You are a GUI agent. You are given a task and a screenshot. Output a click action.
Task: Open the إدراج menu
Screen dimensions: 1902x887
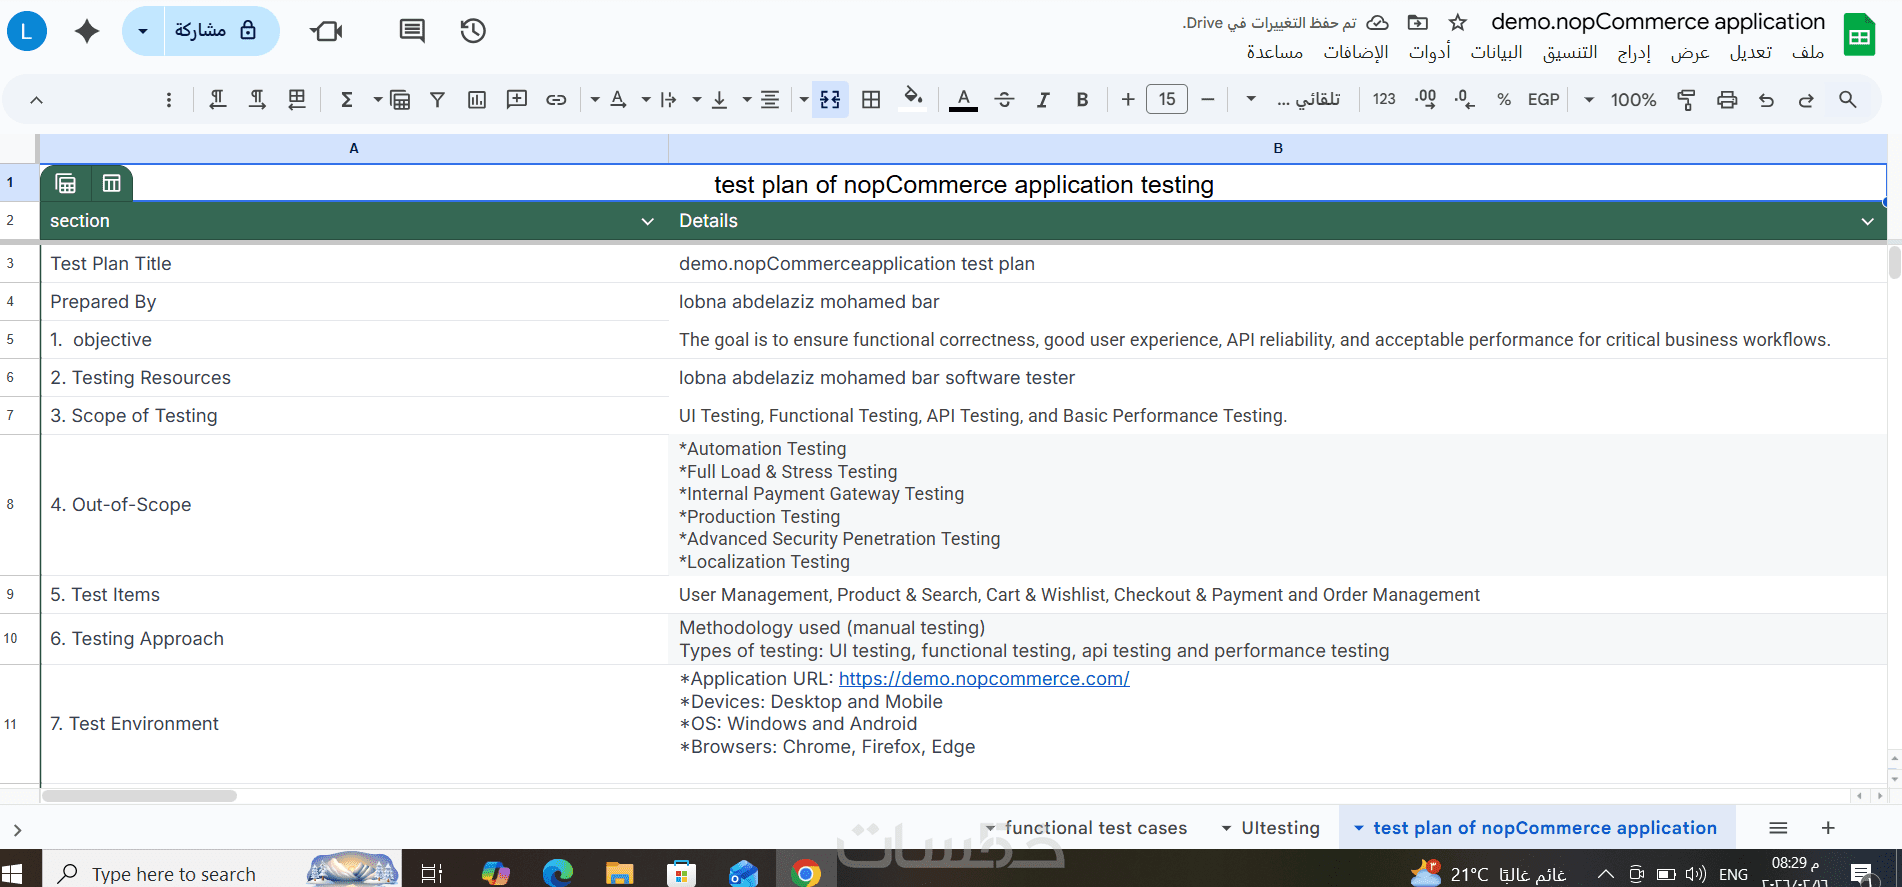[1634, 52]
